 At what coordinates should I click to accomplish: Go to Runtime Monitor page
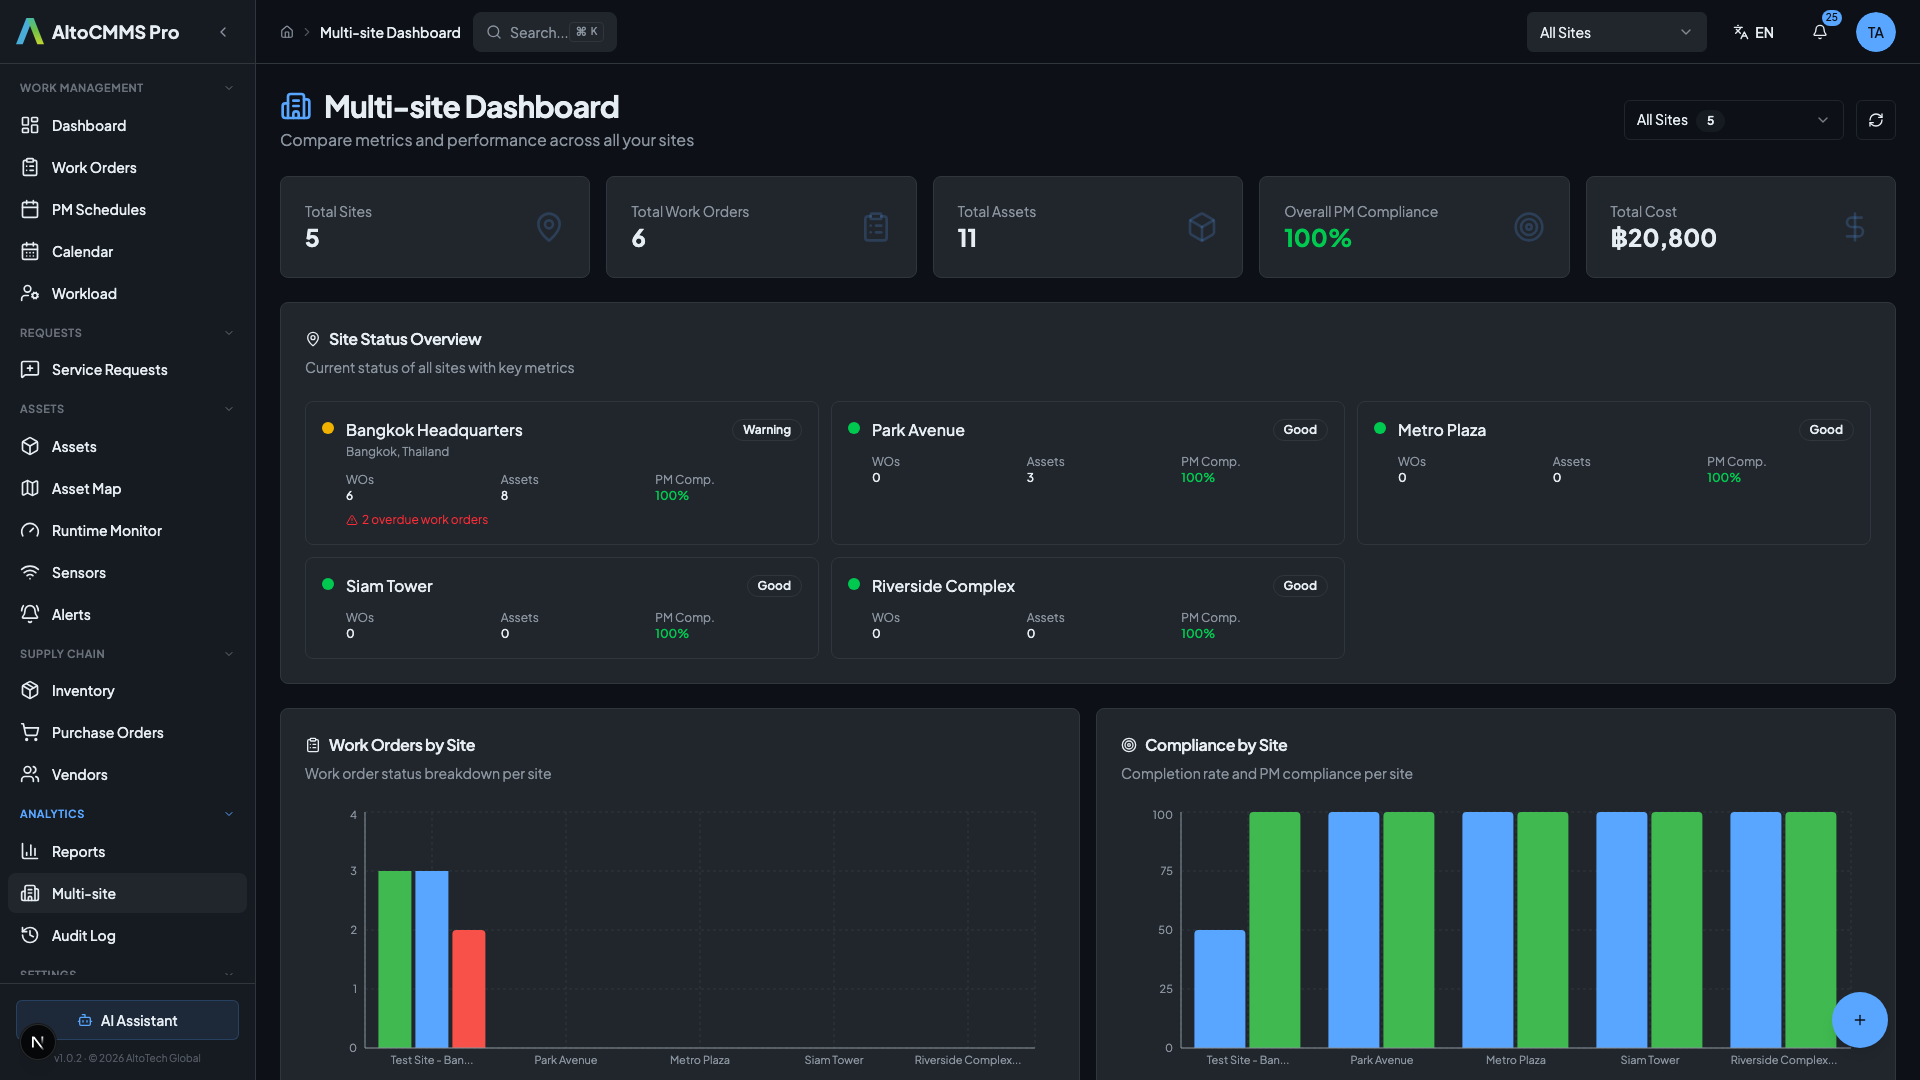[106, 530]
